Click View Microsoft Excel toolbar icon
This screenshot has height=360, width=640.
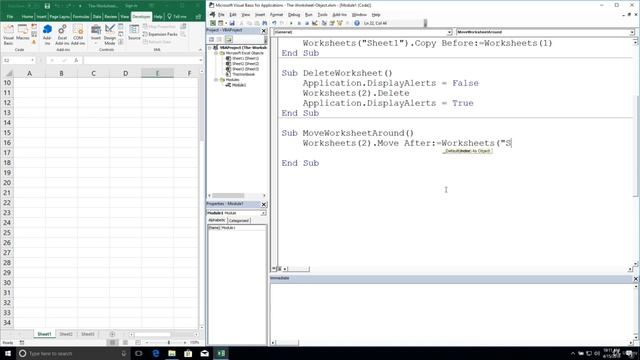click(213, 23)
